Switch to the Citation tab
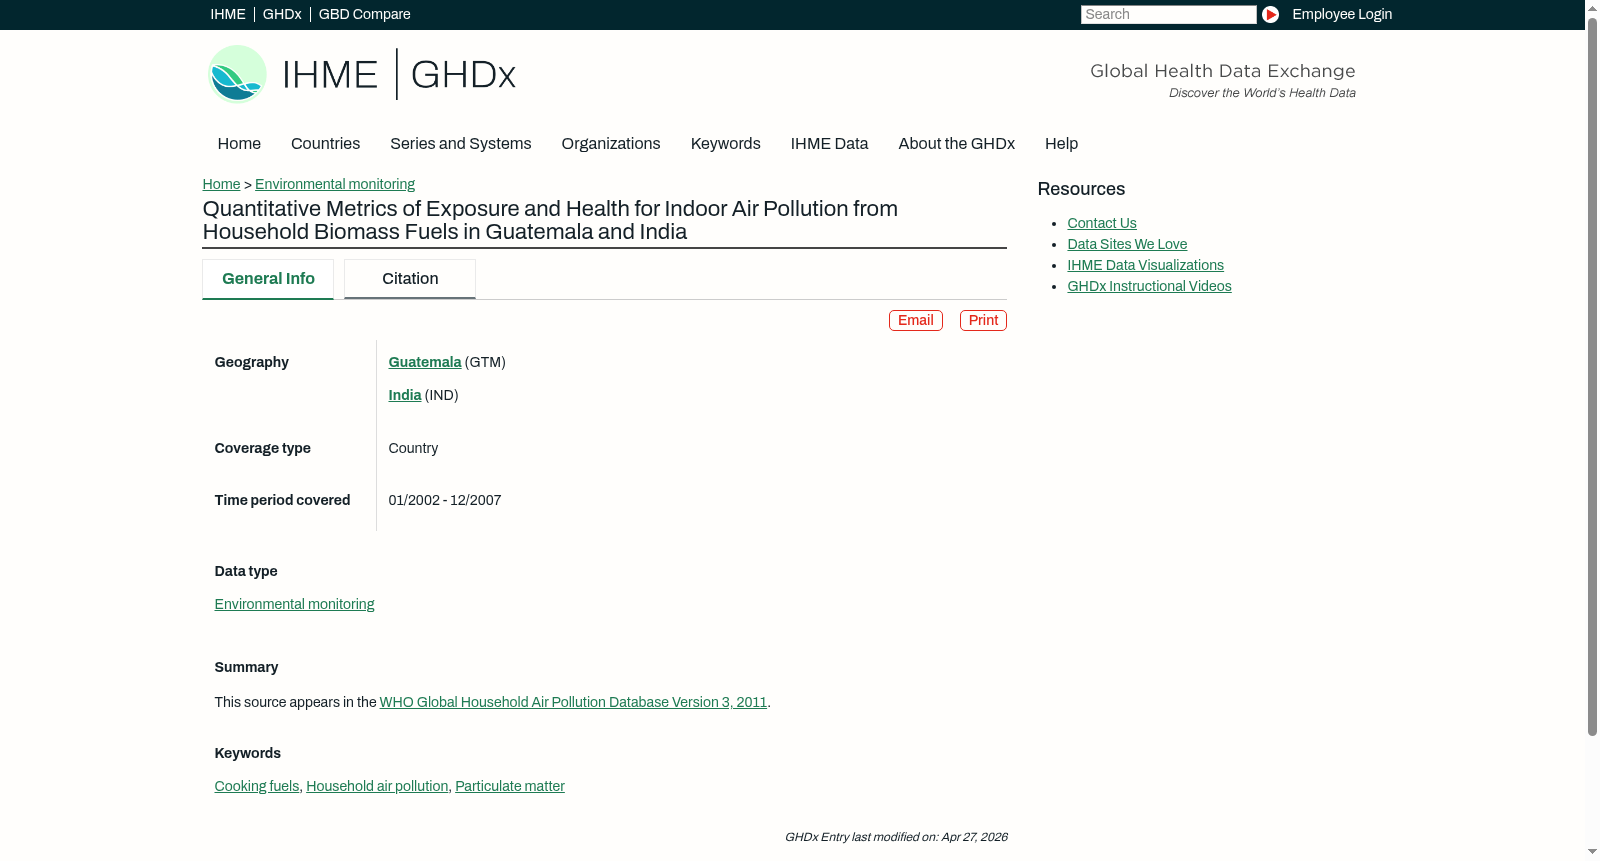This screenshot has height=861, width=1600. click(410, 279)
